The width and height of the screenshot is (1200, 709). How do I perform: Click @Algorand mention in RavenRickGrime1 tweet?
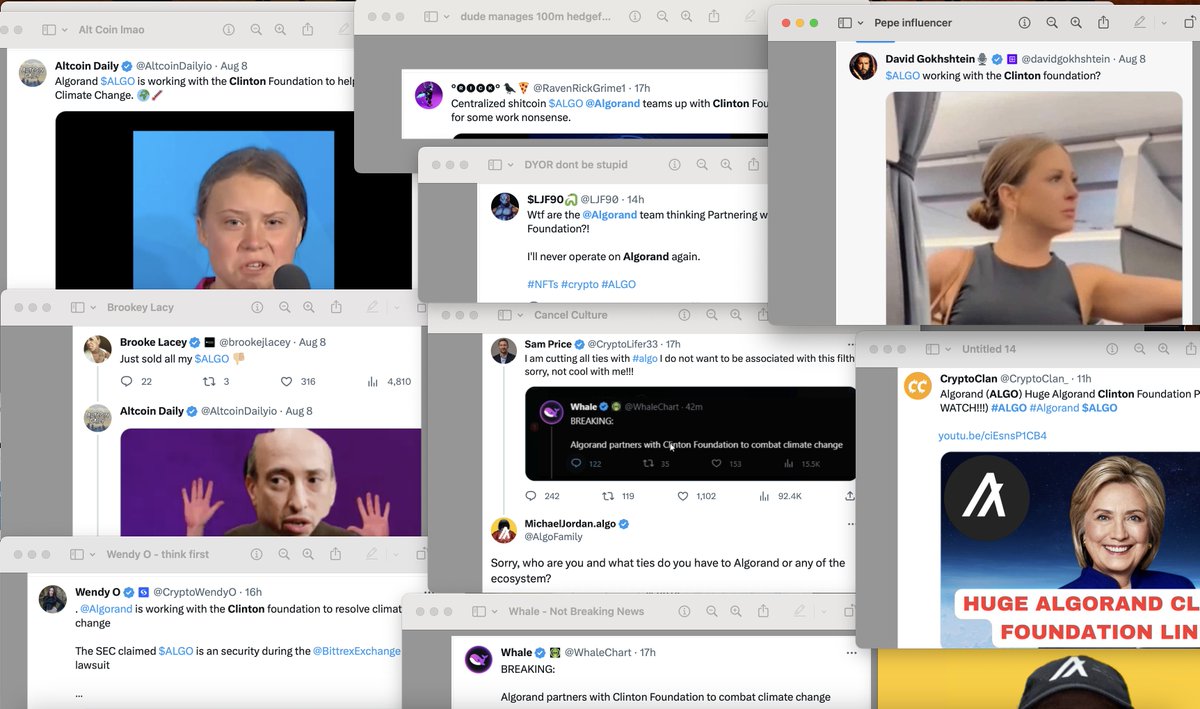[x=612, y=103]
